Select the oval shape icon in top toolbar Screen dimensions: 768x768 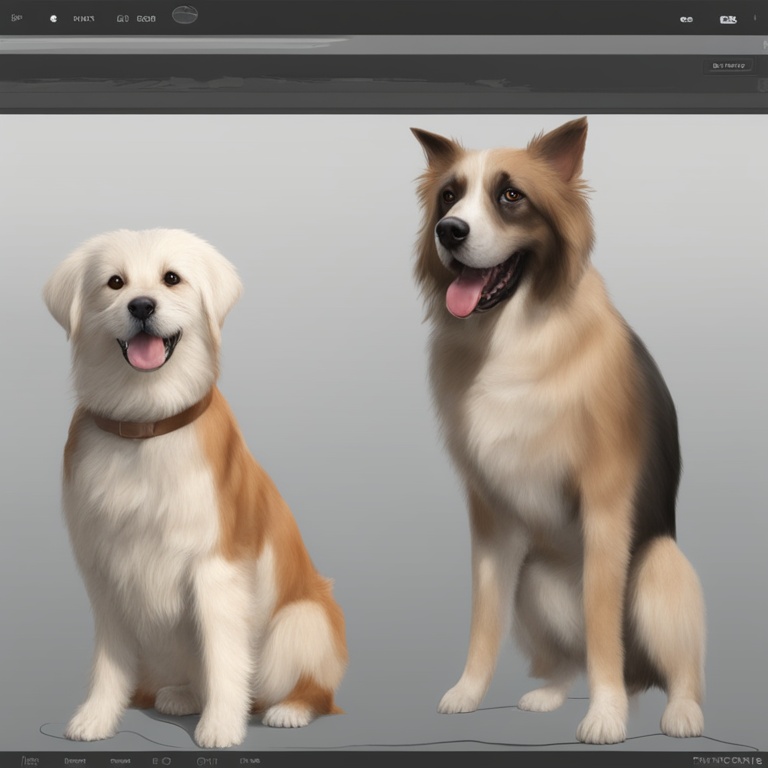[x=185, y=15]
